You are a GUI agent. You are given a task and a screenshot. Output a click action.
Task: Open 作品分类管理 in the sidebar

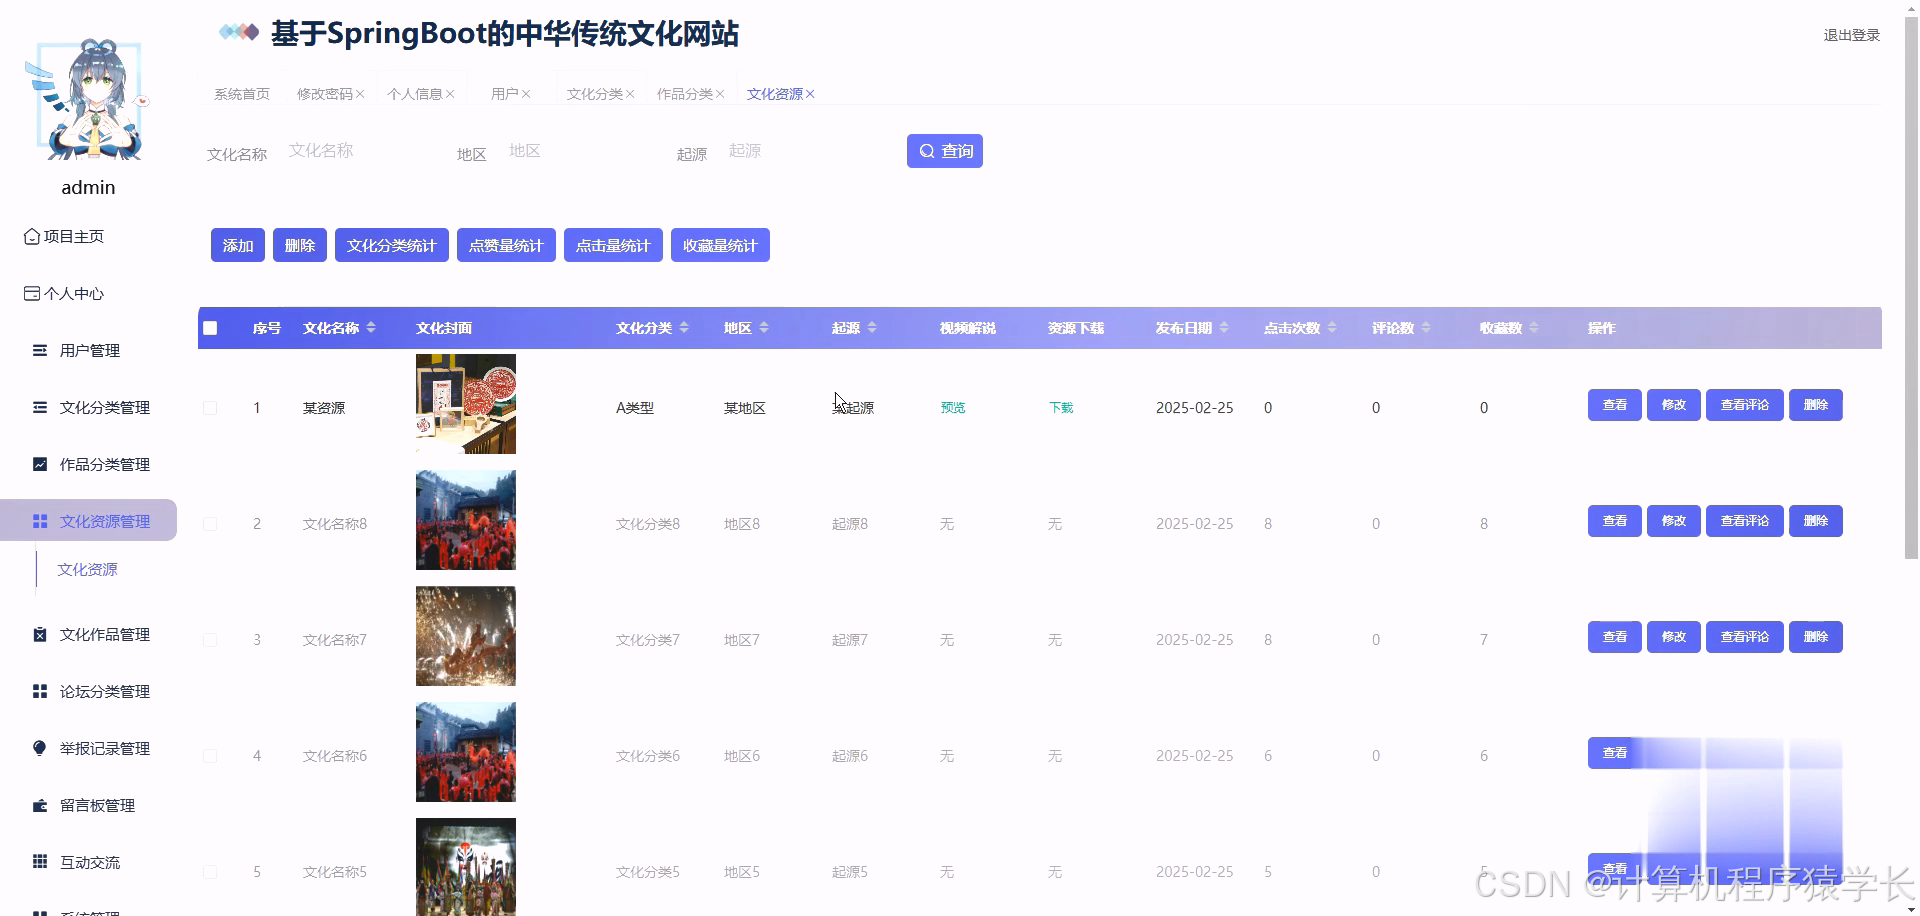pos(104,464)
